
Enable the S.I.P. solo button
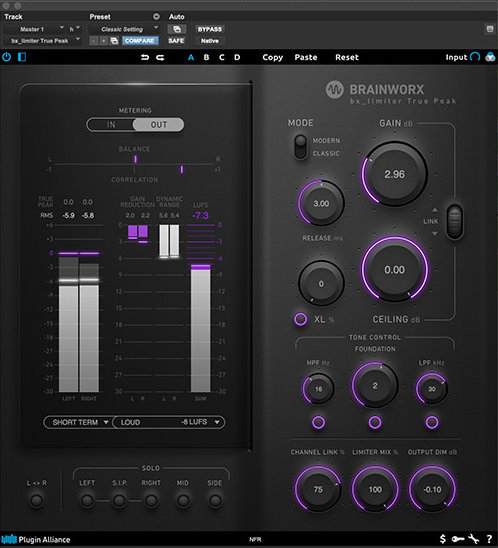[119, 500]
